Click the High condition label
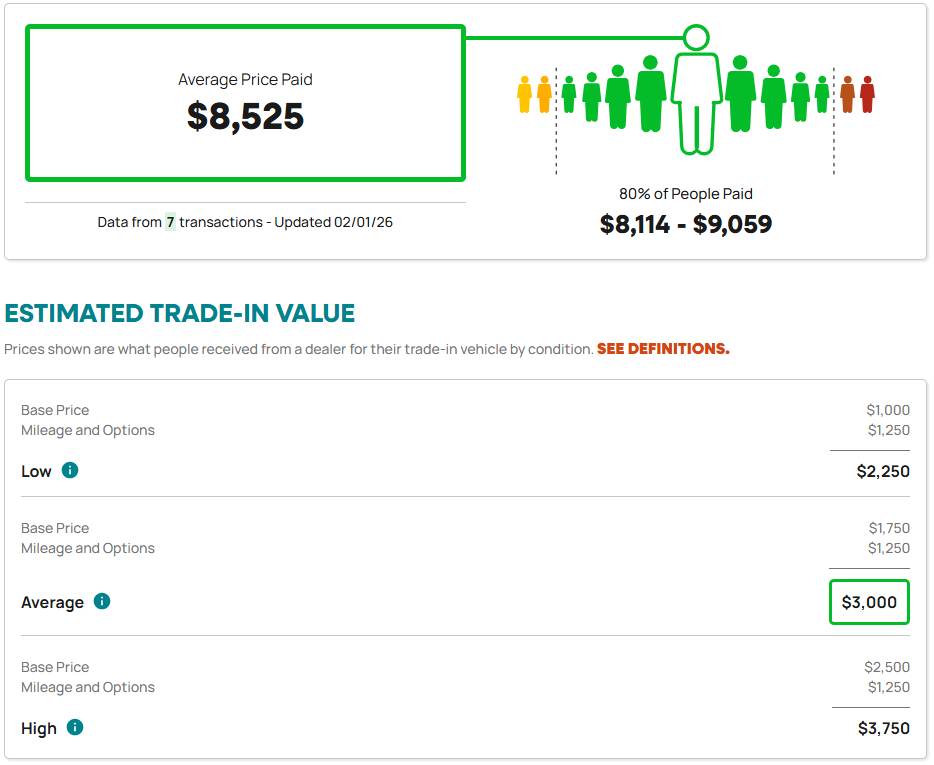The height and width of the screenshot is (765, 934). (39, 729)
